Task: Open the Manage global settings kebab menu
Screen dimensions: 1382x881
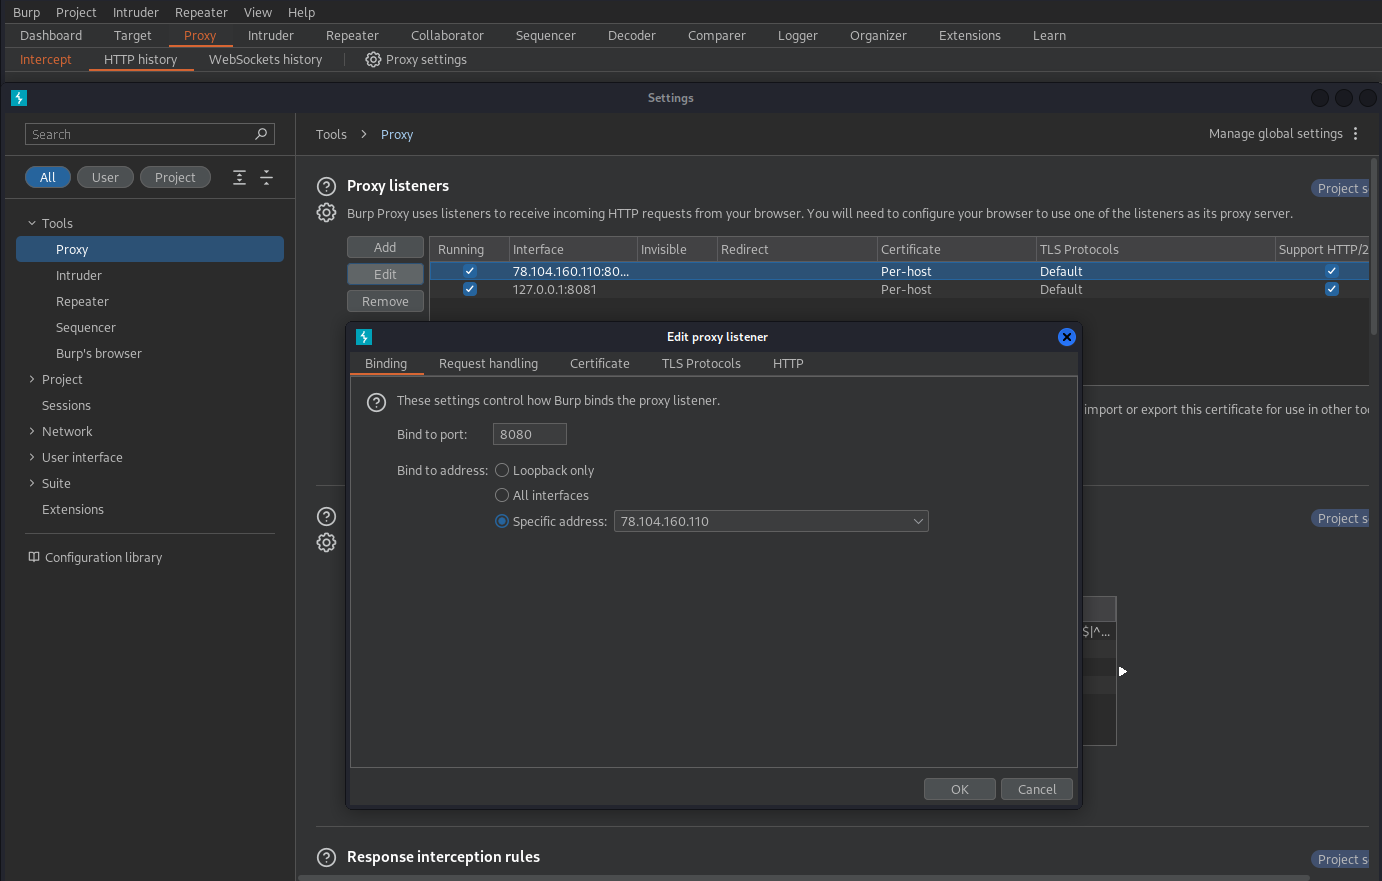Action: pyautogui.click(x=1356, y=134)
